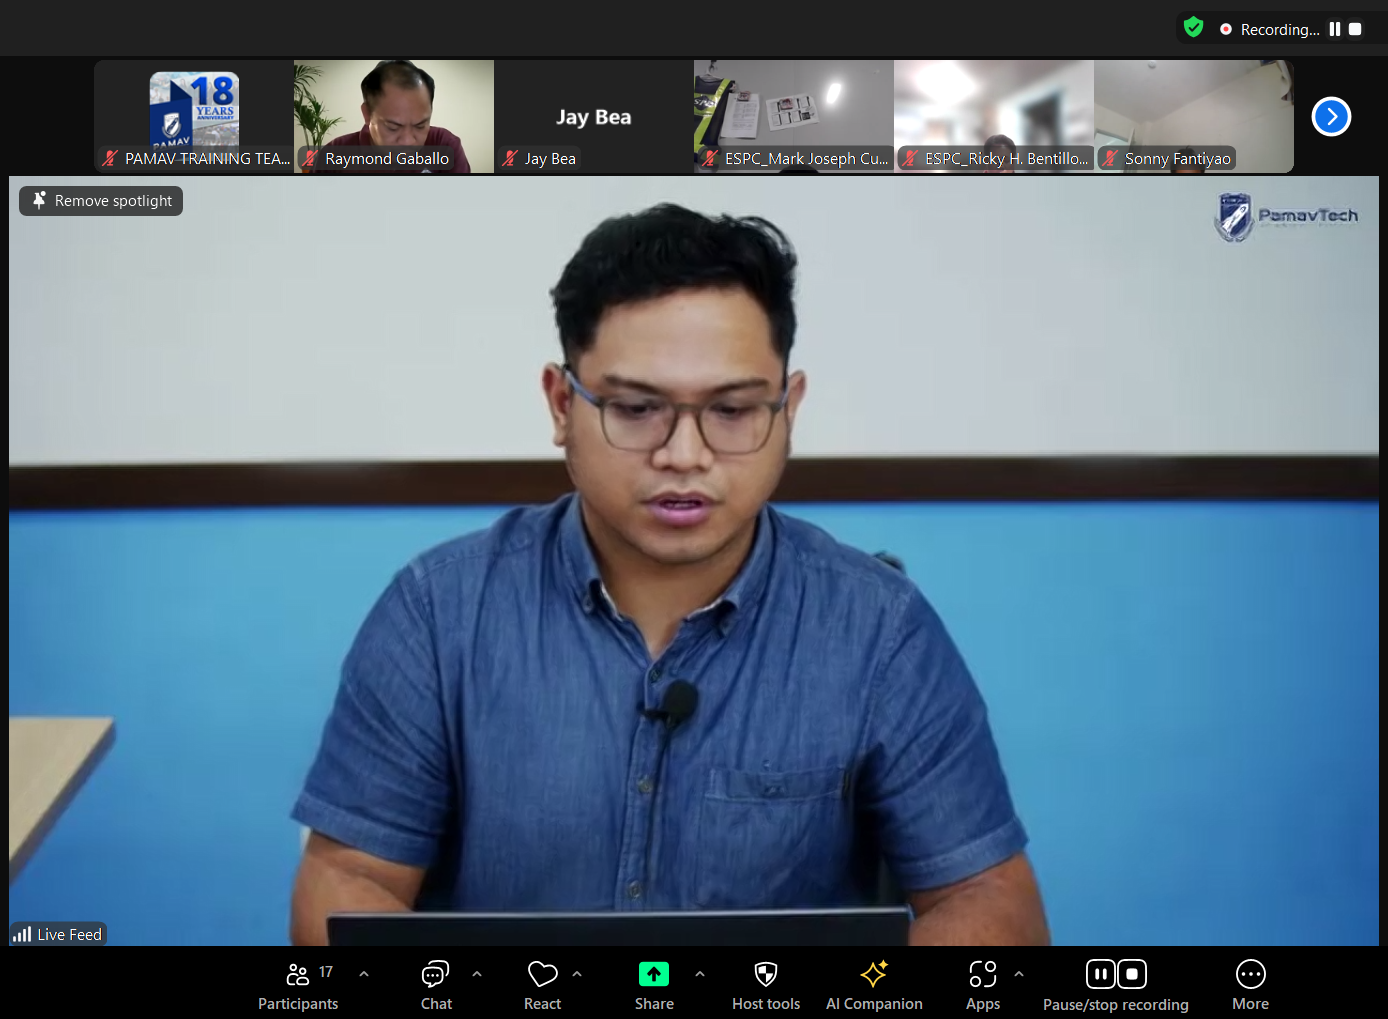Click the React heart icon
1388x1019 pixels.
(542, 973)
